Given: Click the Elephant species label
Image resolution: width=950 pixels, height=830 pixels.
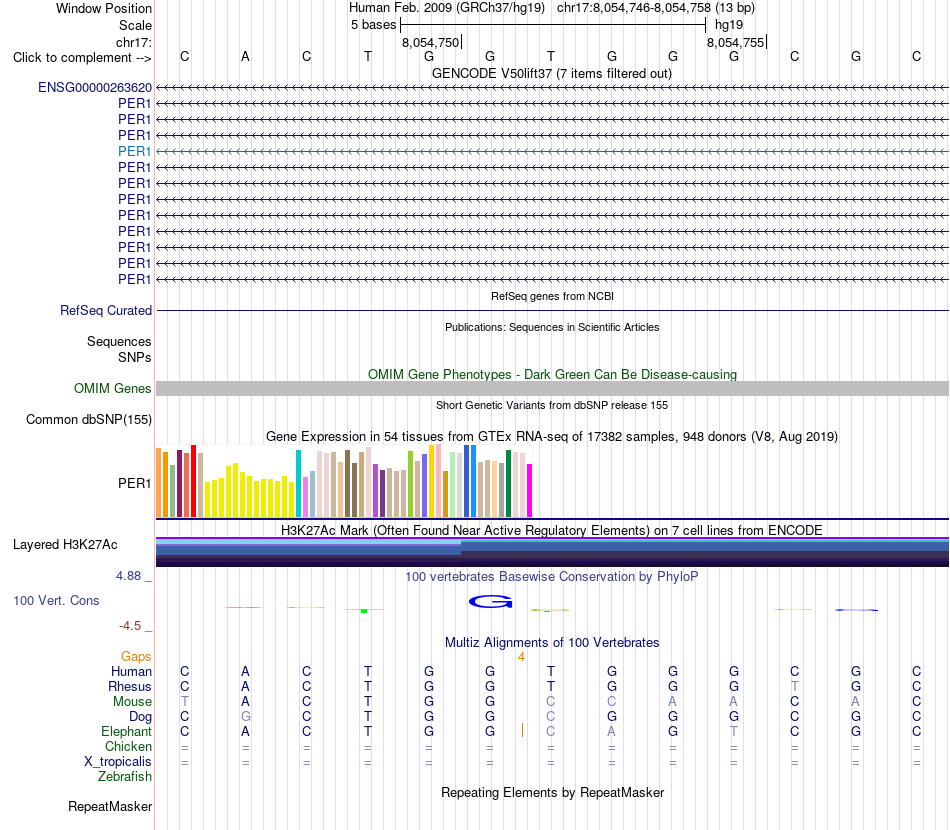Looking at the screenshot, I should tap(126, 731).
